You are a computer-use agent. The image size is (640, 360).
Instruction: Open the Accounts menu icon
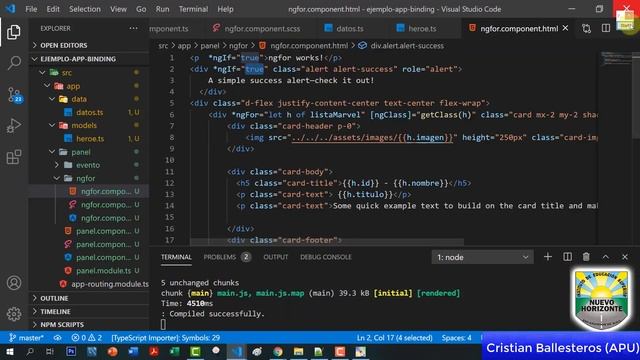click(14, 282)
